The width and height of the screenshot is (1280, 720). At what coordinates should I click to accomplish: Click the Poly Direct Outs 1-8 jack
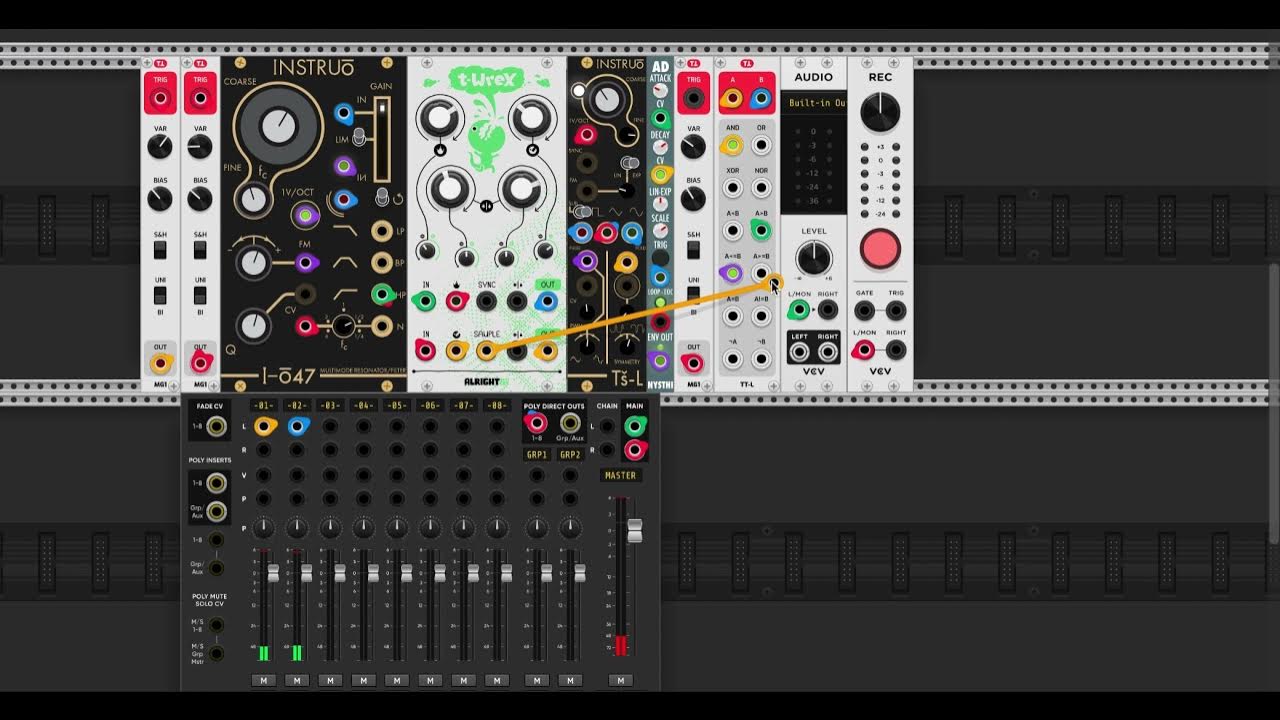click(537, 423)
